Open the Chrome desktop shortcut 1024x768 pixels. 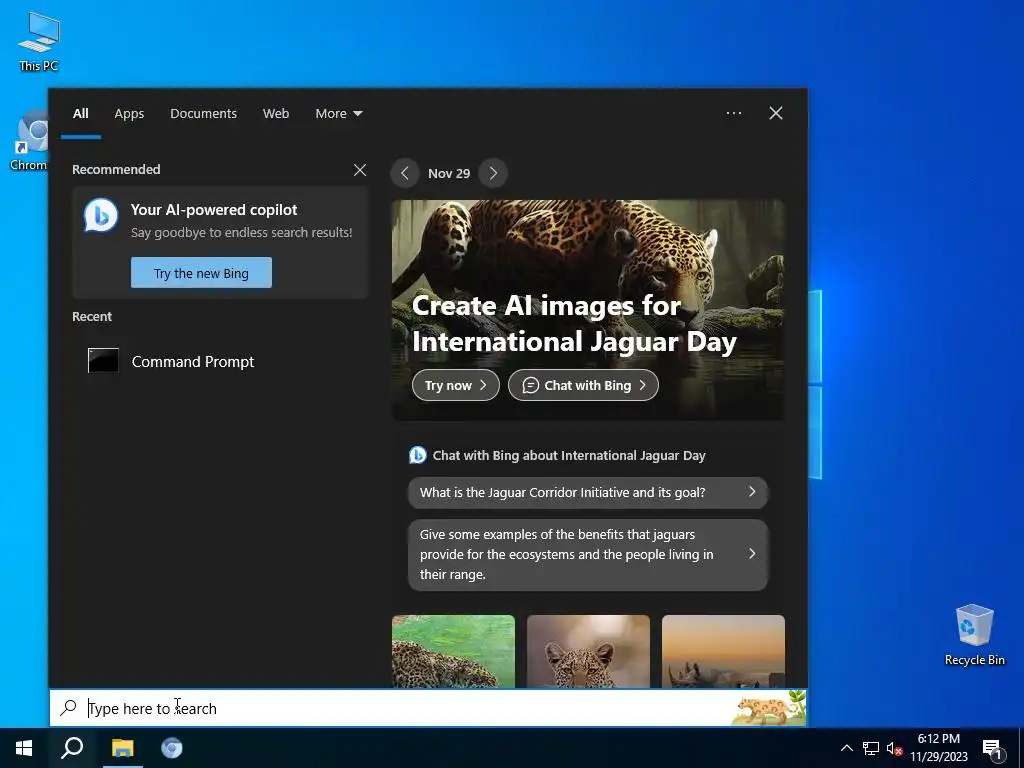coord(29,141)
